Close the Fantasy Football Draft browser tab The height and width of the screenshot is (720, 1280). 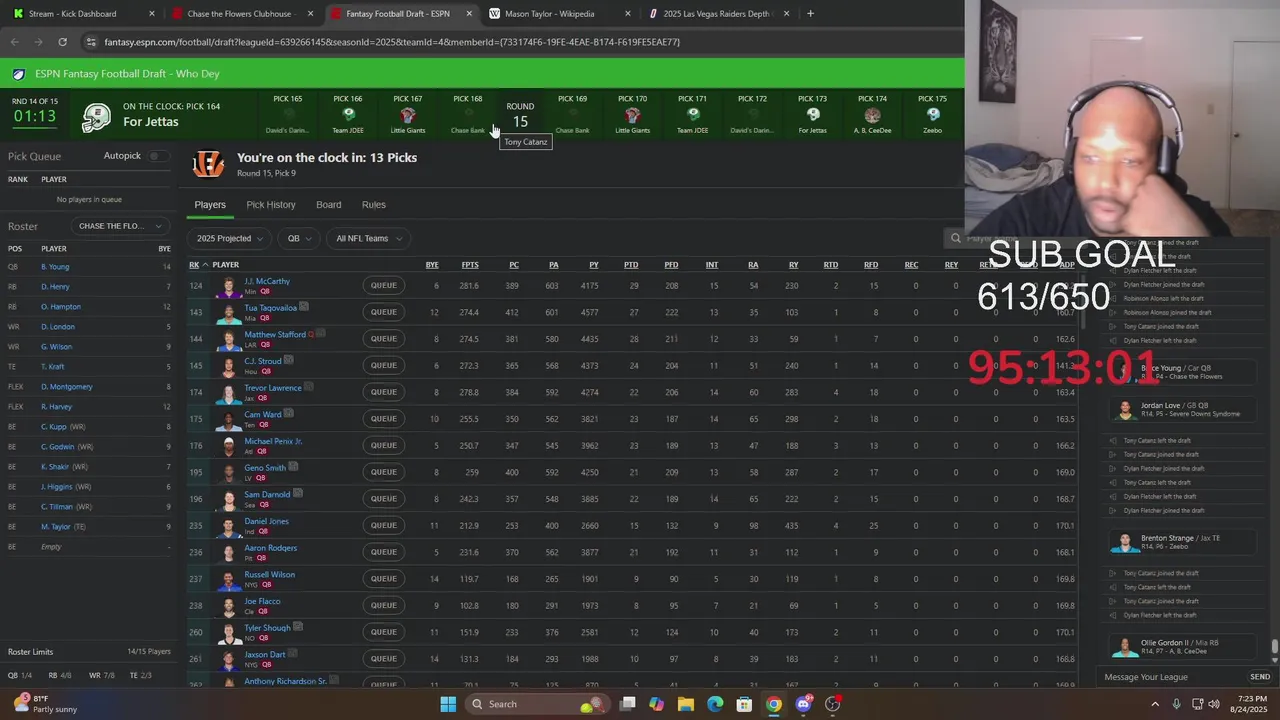(x=469, y=14)
